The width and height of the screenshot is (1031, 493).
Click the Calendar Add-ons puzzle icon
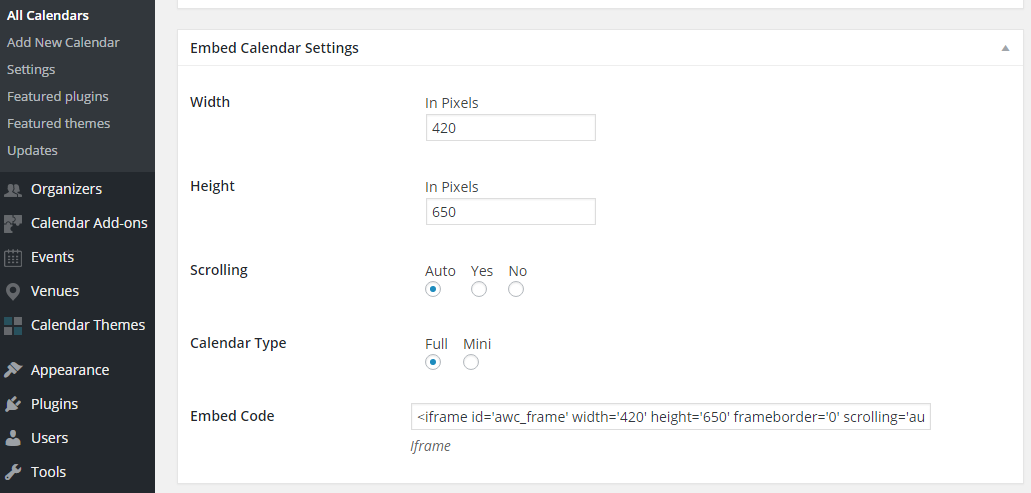(x=13, y=223)
